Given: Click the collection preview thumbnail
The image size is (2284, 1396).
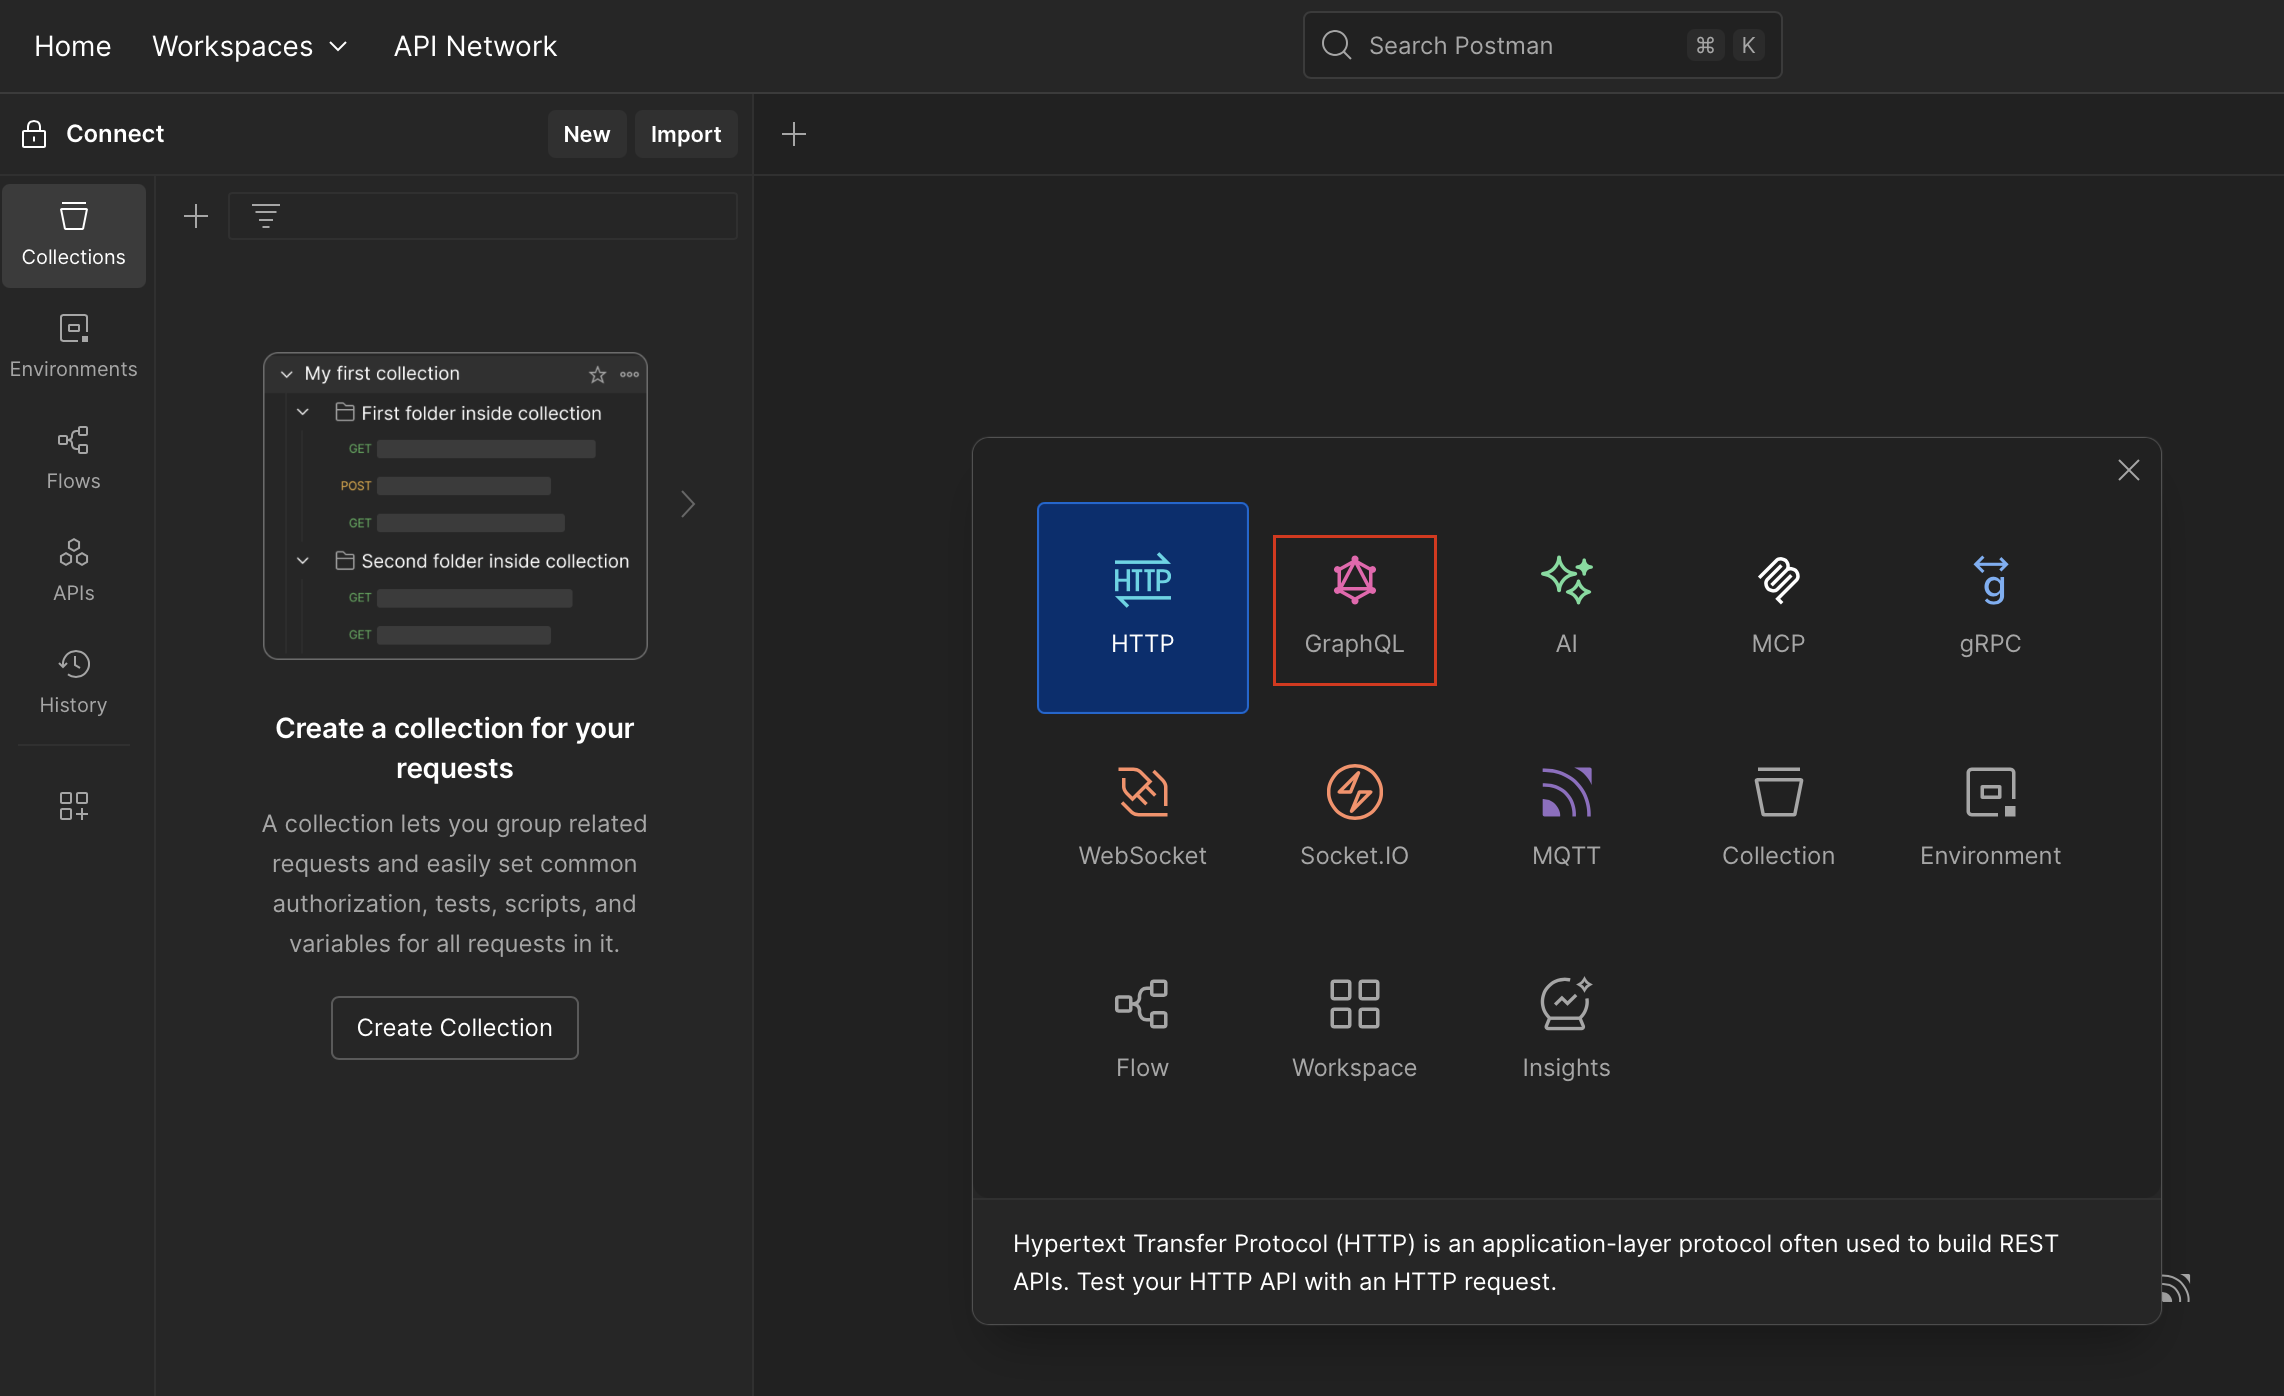Looking at the screenshot, I should 455,506.
